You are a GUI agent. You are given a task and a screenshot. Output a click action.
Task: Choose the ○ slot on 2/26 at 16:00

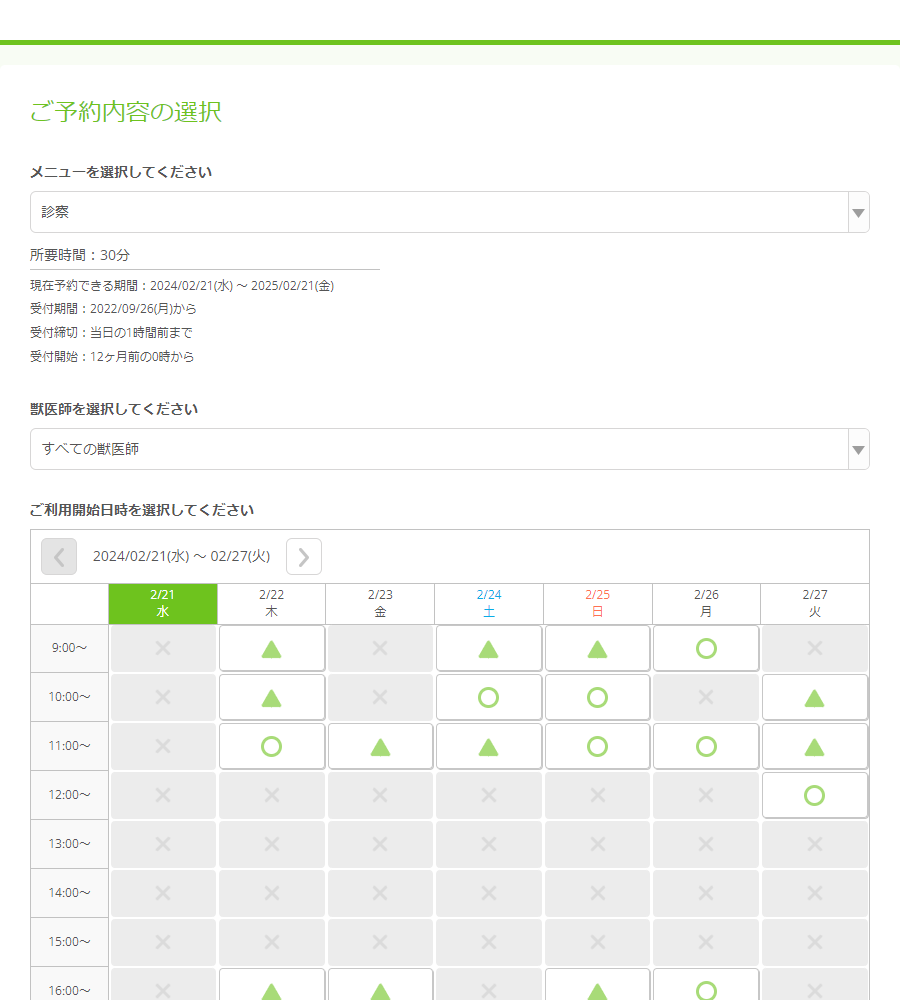click(x=706, y=989)
